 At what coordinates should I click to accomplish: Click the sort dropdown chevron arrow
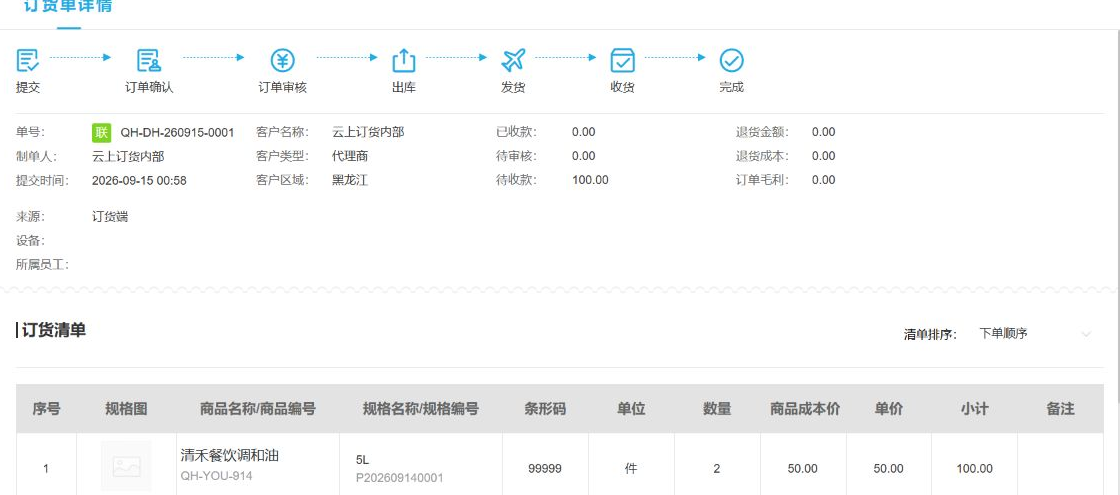(1086, 334)
